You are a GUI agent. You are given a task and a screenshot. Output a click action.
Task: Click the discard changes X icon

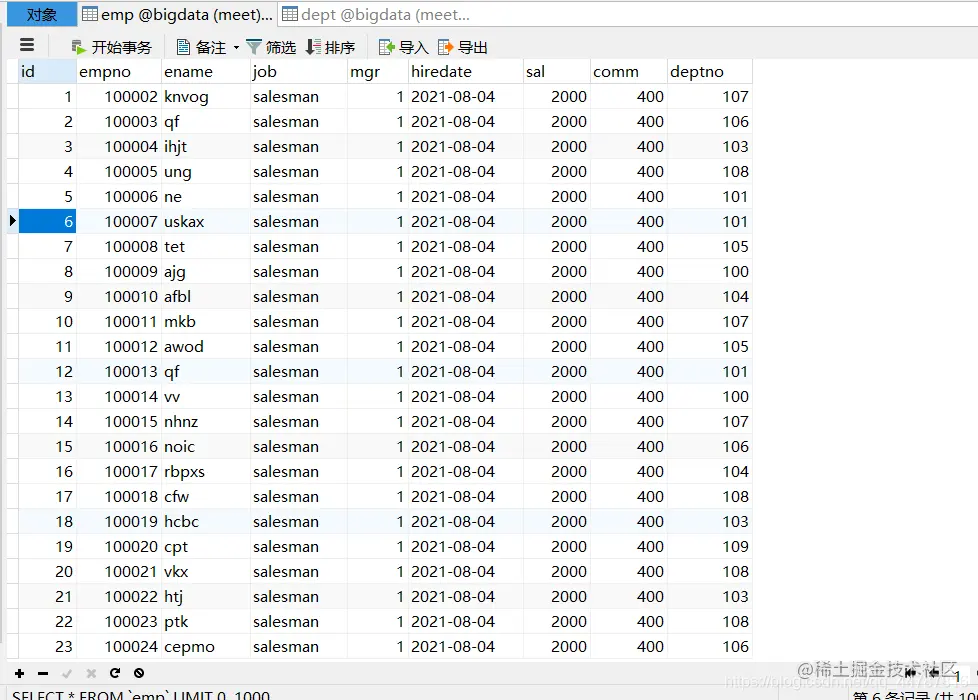(x=91, y=673)
